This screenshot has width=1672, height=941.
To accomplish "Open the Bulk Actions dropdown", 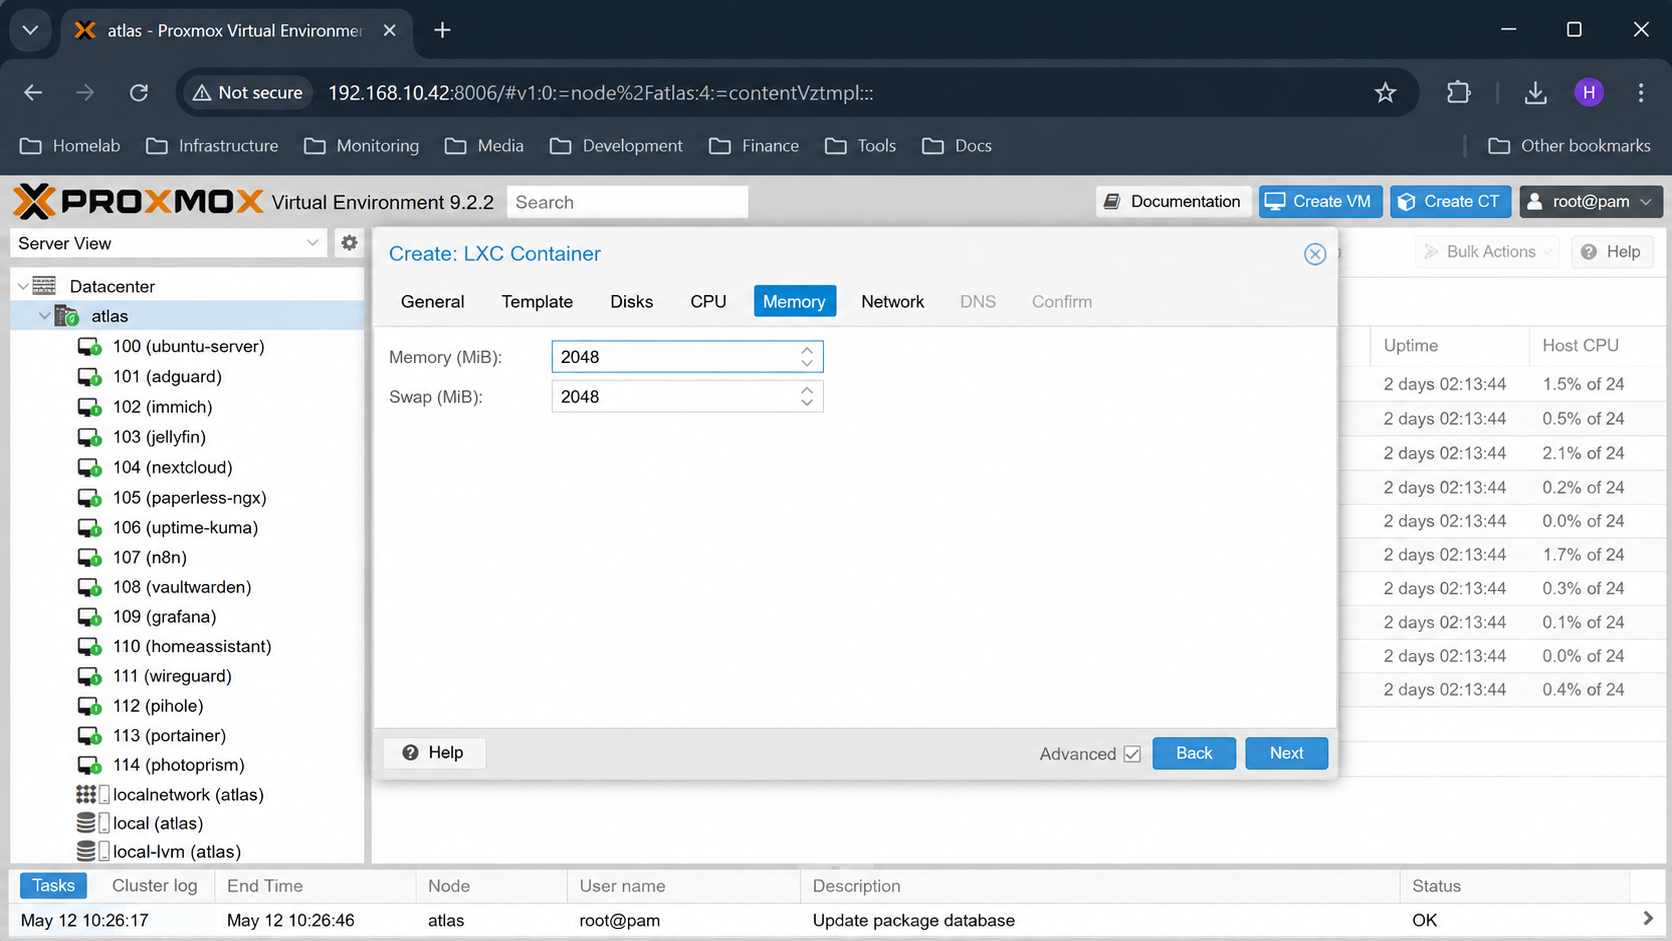I will point(1488,252).
